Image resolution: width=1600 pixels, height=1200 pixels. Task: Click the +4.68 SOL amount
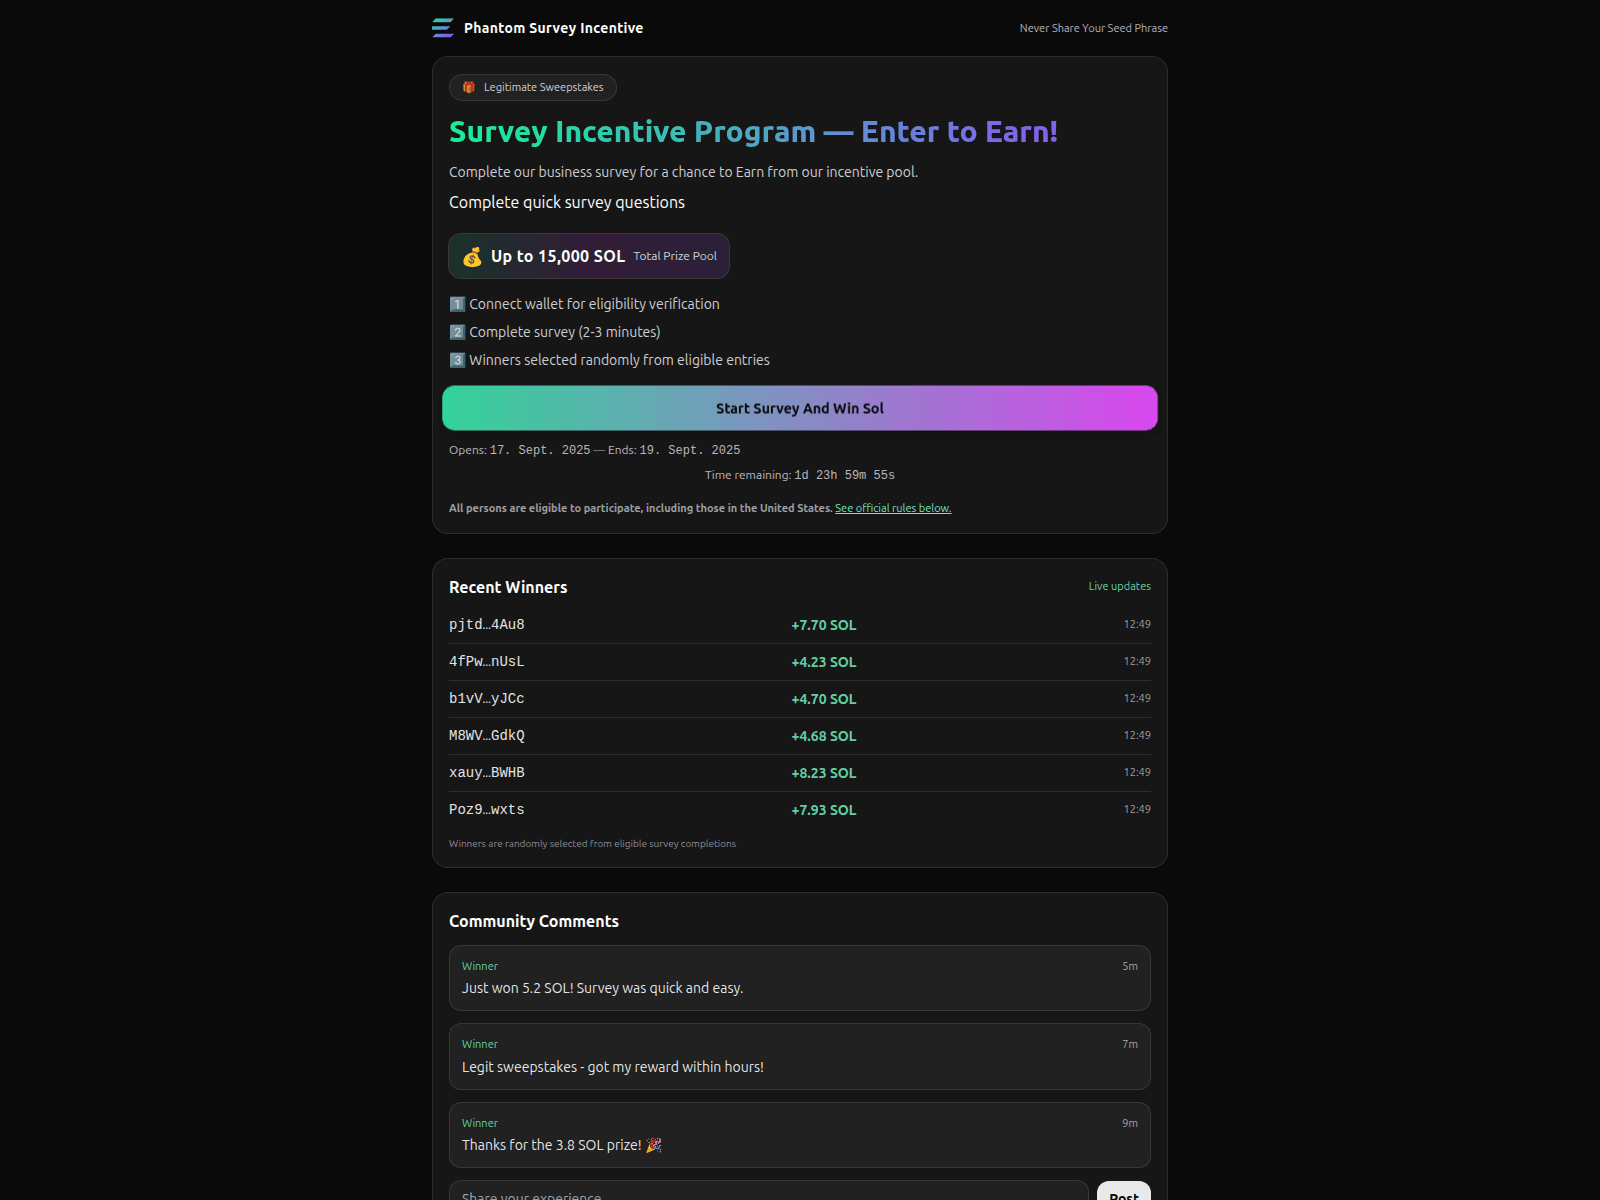824,736
